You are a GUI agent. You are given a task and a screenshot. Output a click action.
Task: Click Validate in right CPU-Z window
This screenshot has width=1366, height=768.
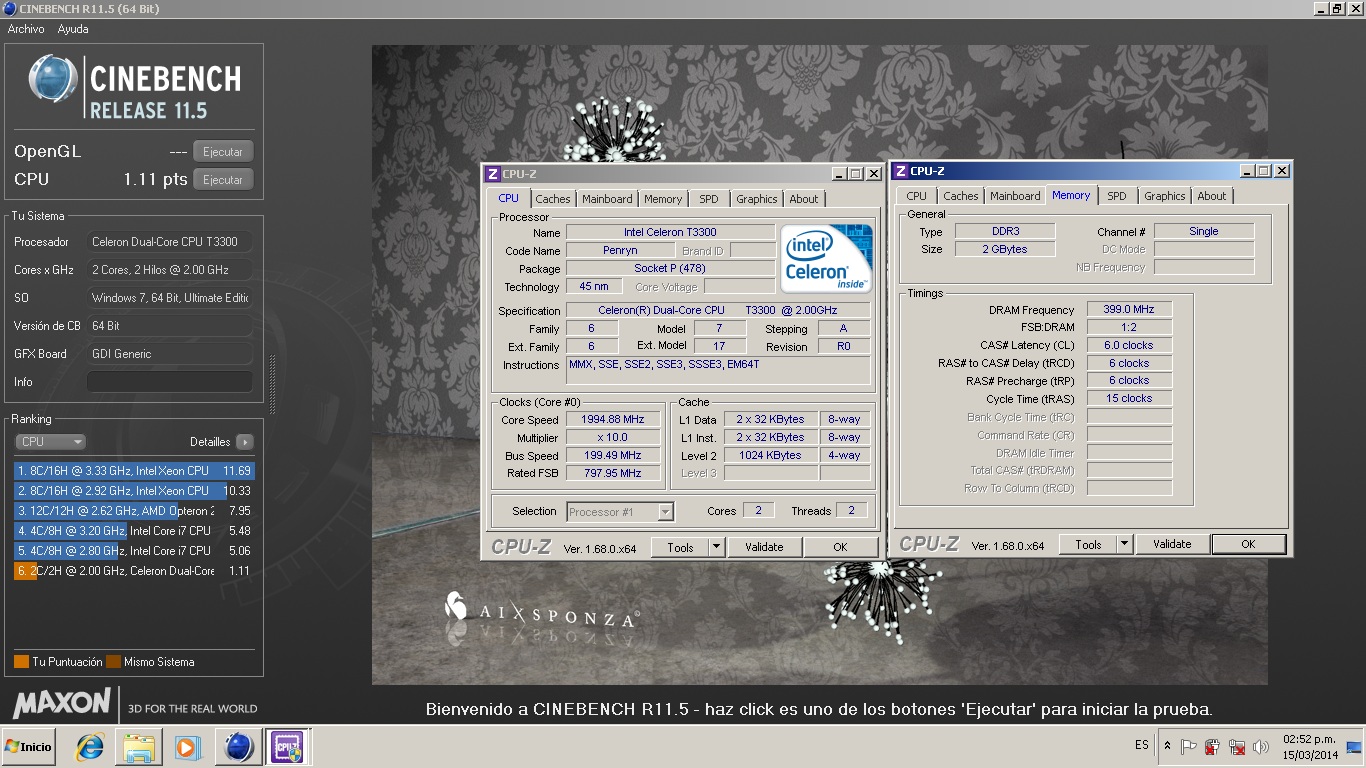(x=1172, y=544)
